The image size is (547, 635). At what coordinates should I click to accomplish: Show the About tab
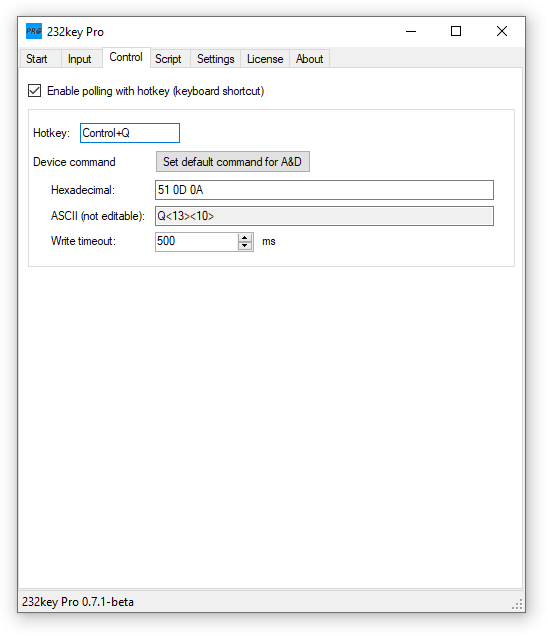coord(309,59)
